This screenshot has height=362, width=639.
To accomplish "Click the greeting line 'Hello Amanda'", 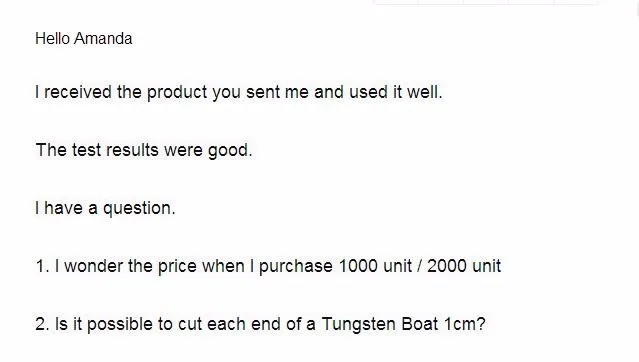I will [84, 39].
